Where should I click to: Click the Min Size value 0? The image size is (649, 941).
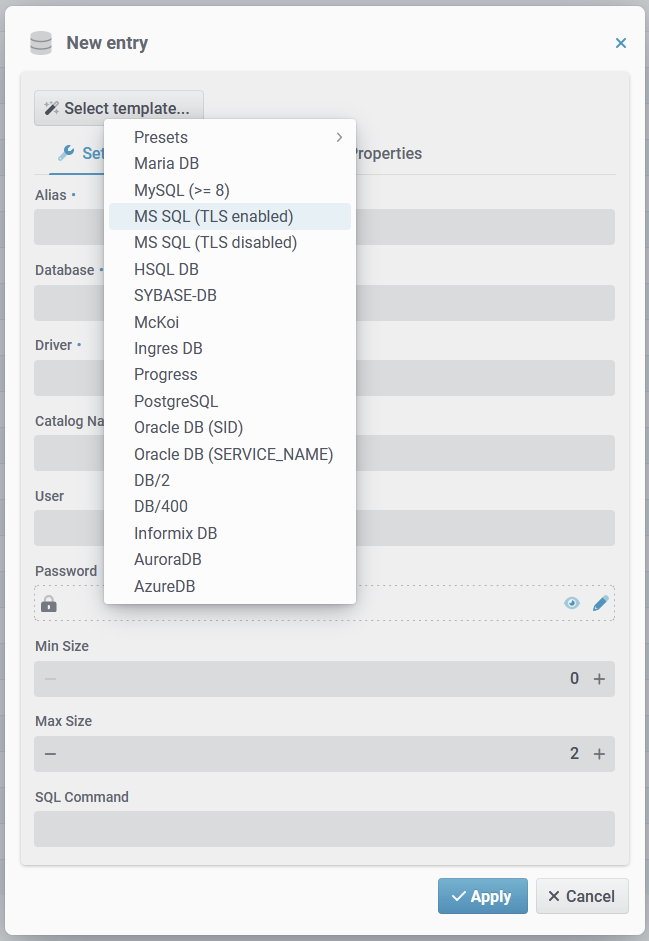click(x=575, y=679)
